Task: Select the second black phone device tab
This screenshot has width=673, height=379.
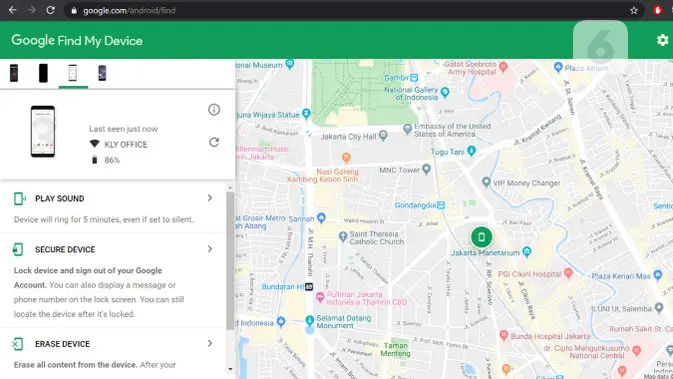Action: coord(43,73)
